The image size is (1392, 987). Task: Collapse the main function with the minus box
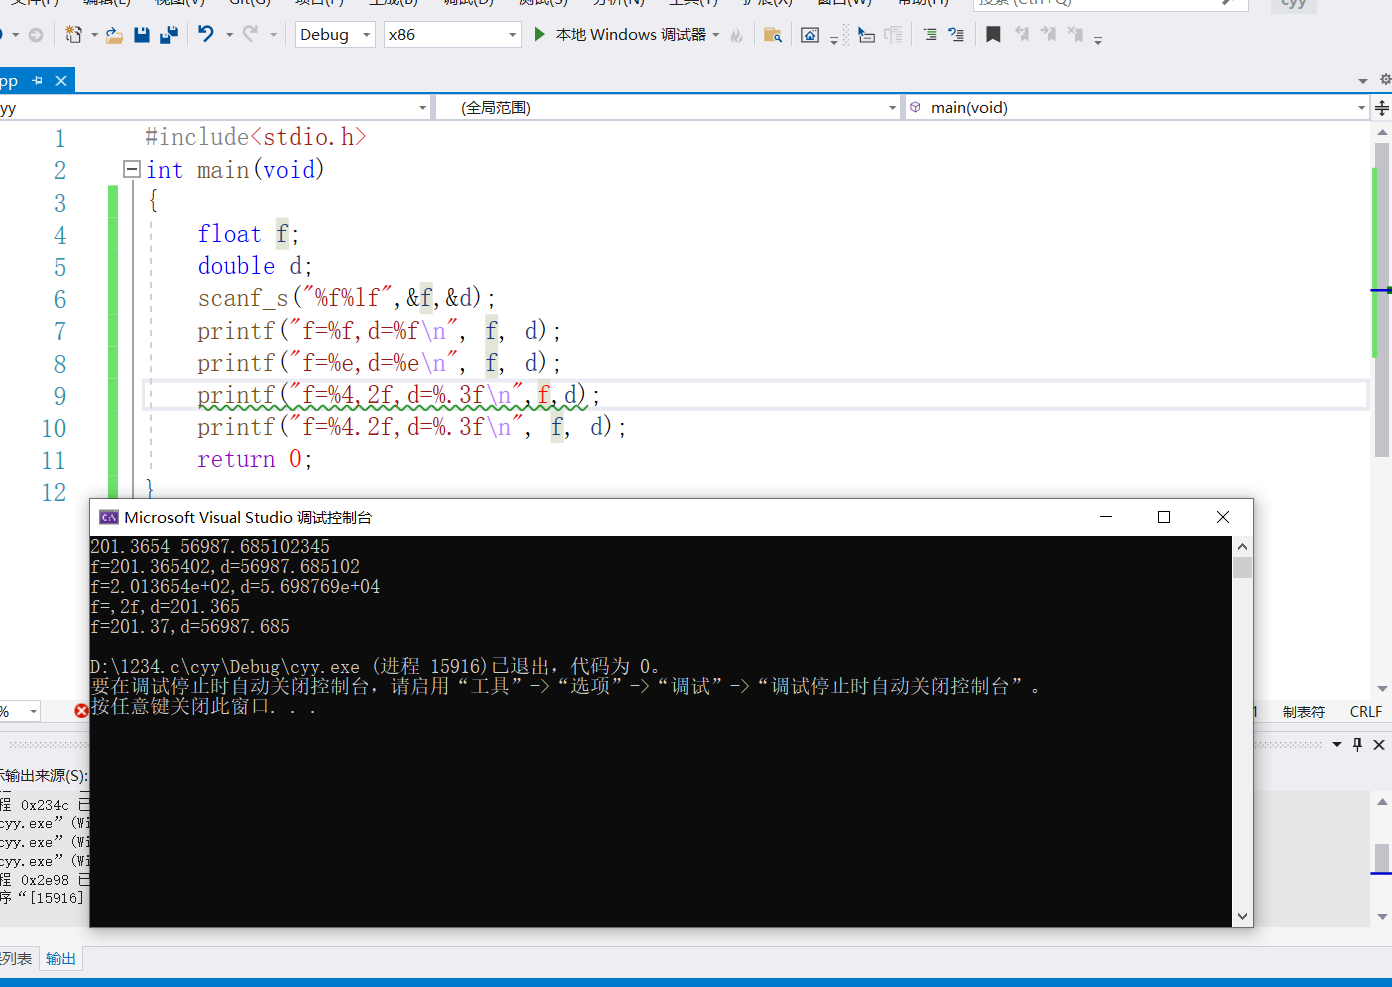point(131,169)
